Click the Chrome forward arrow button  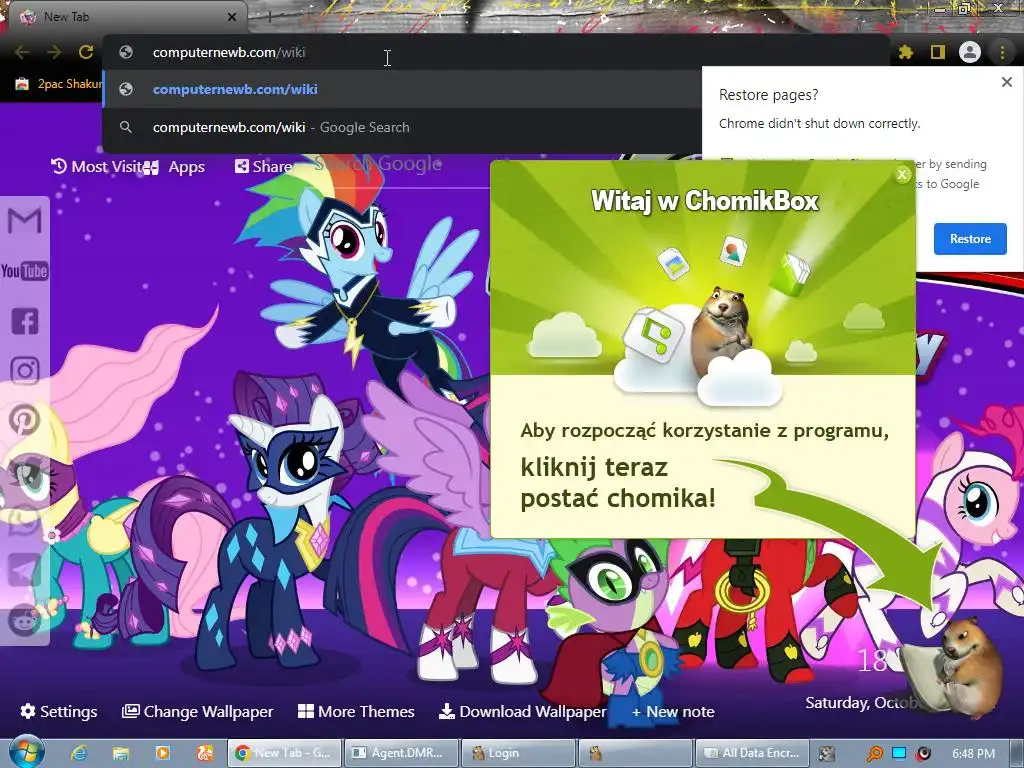click(x=54, y=52)
